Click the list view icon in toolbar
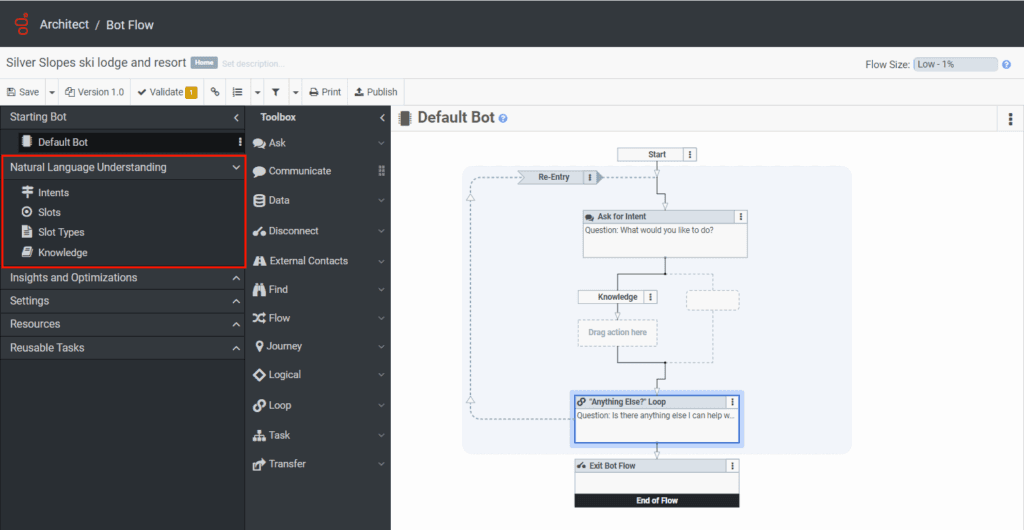1024x530 pixels. coord(237,92)
